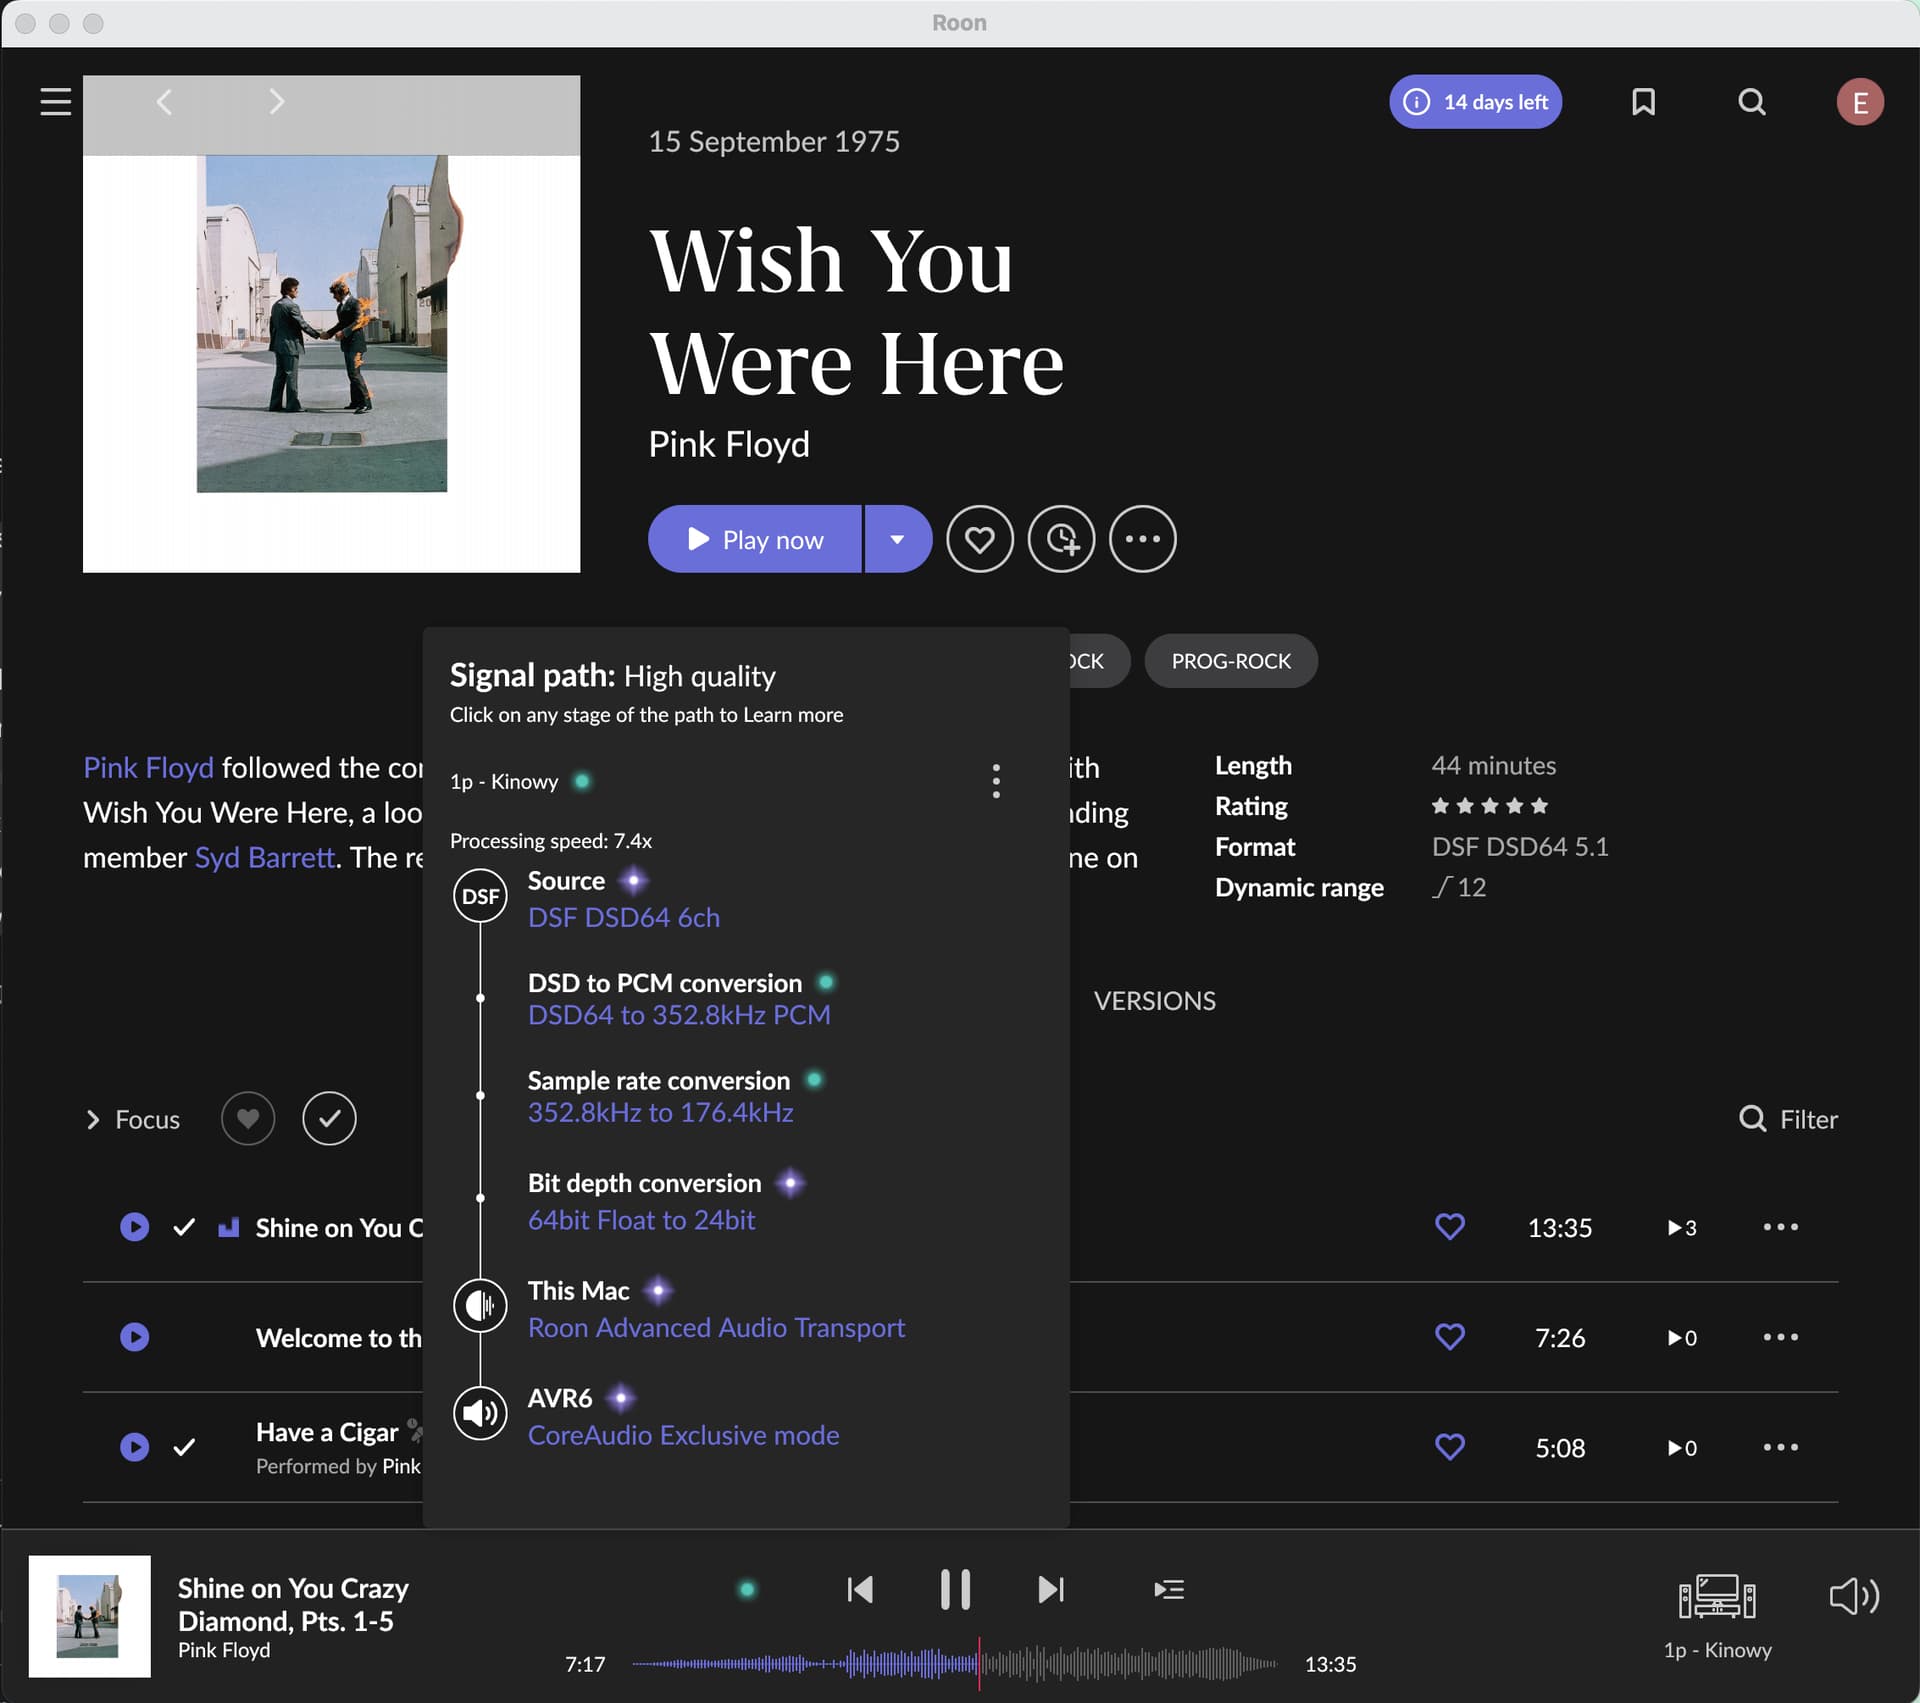Toggle the pick checkmark on Have a Cigar
This screenshot has height=1703, width=1920.
(184, 1447)
